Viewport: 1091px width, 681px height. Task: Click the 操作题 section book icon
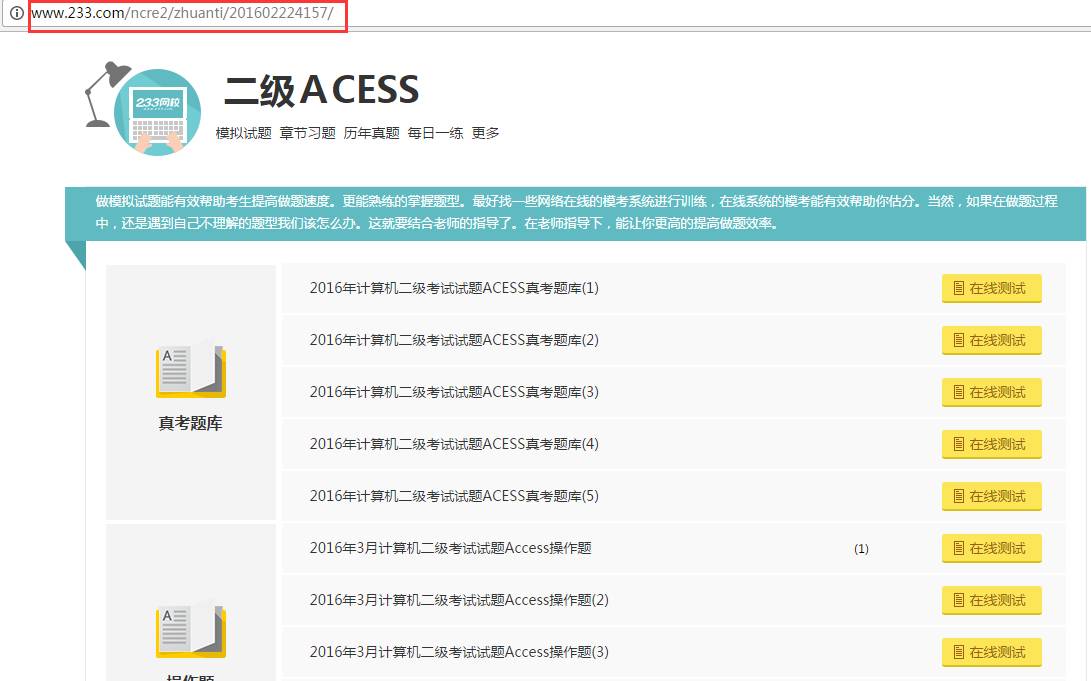pos(191,631)
